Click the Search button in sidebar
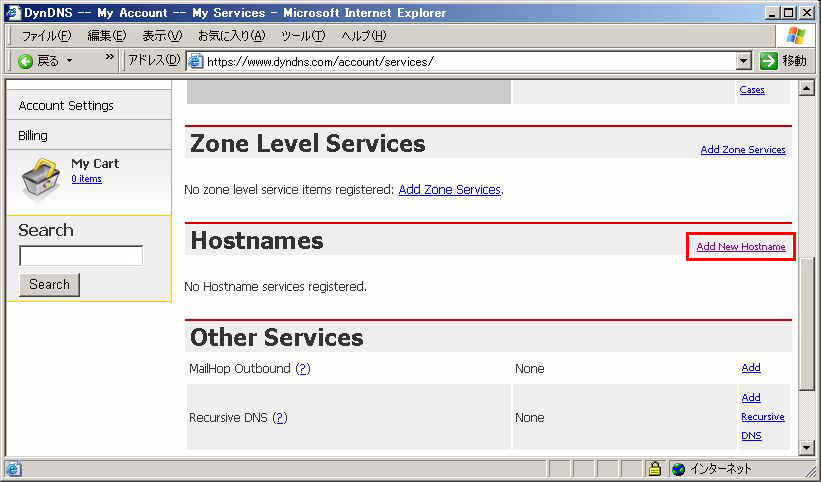 coord(49,285)
